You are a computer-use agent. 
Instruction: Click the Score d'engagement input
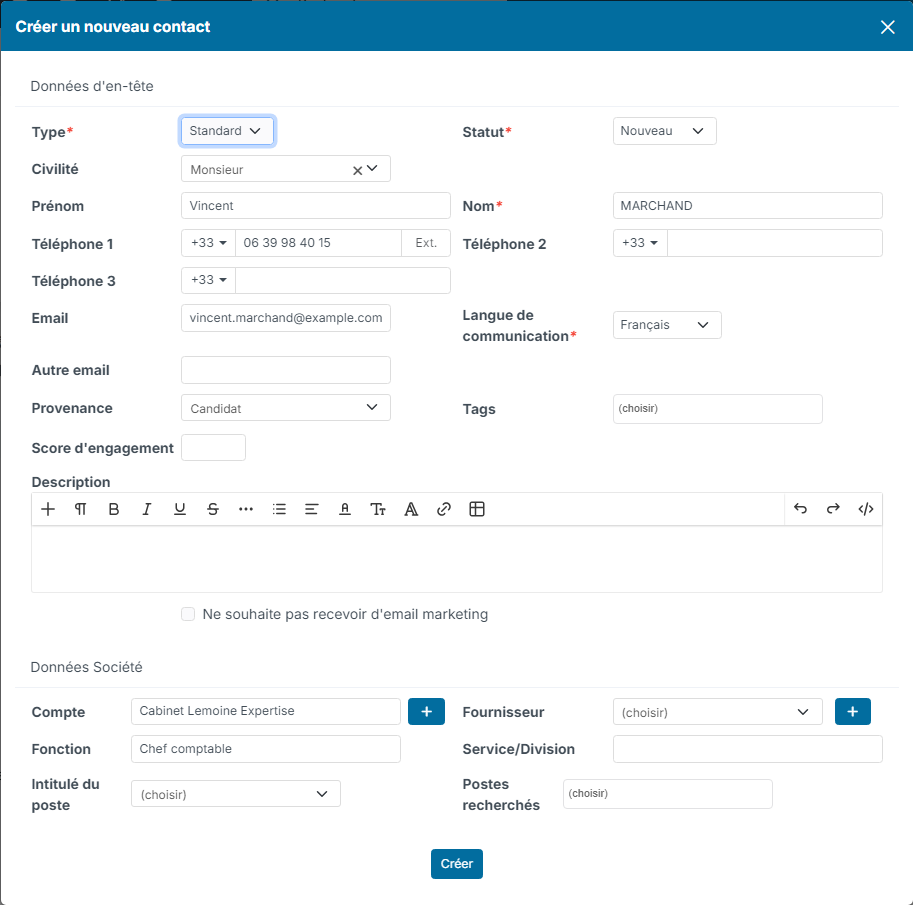point(213,447)
